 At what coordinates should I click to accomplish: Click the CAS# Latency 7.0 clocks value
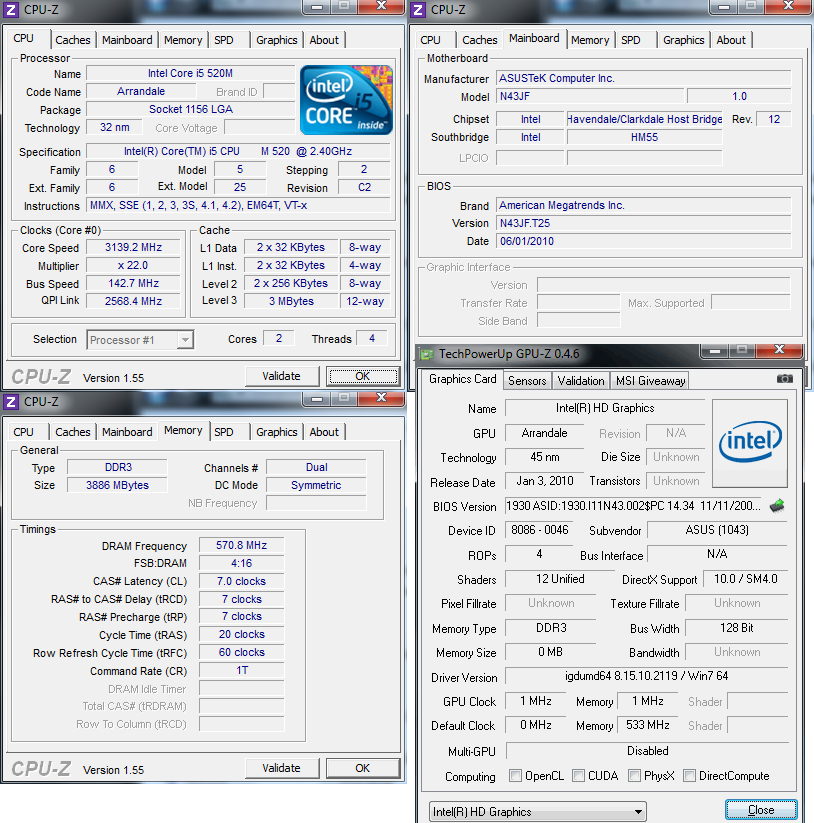tap(241, 582)
